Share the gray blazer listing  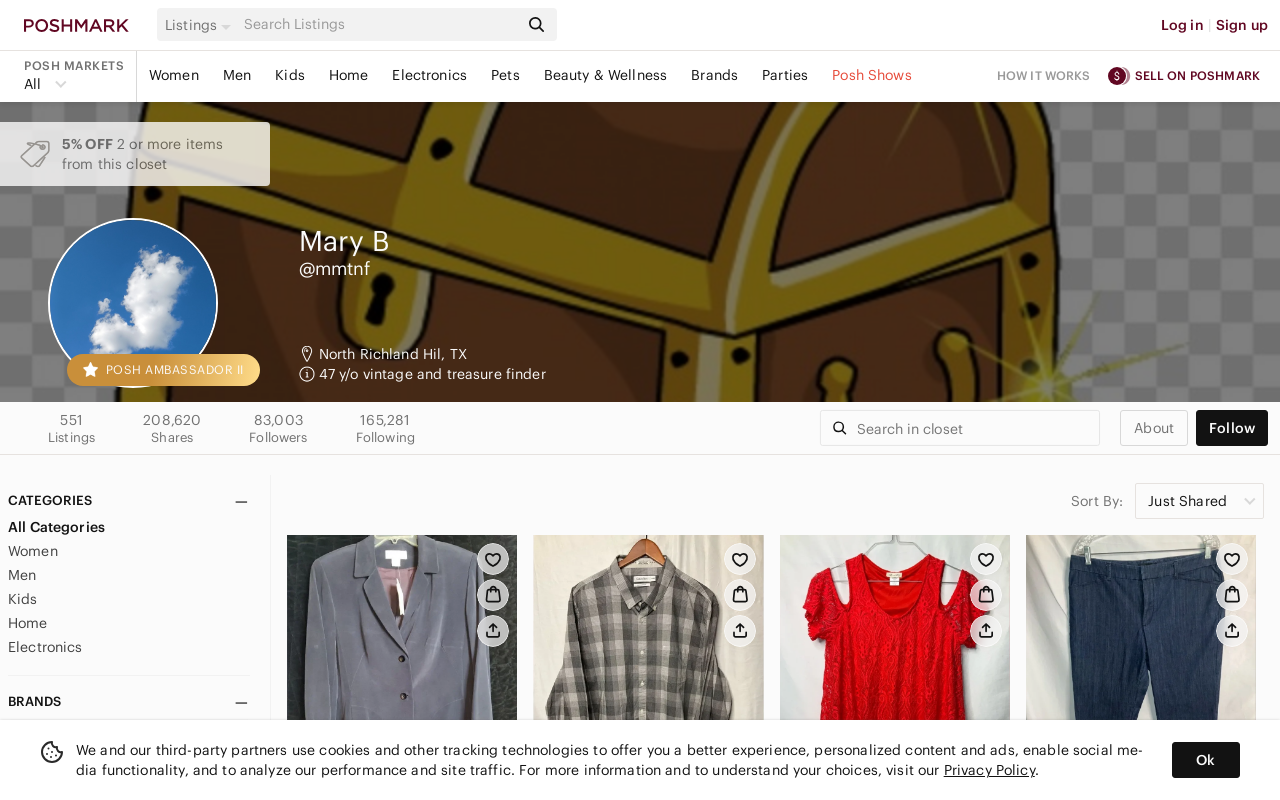point(493,631)
